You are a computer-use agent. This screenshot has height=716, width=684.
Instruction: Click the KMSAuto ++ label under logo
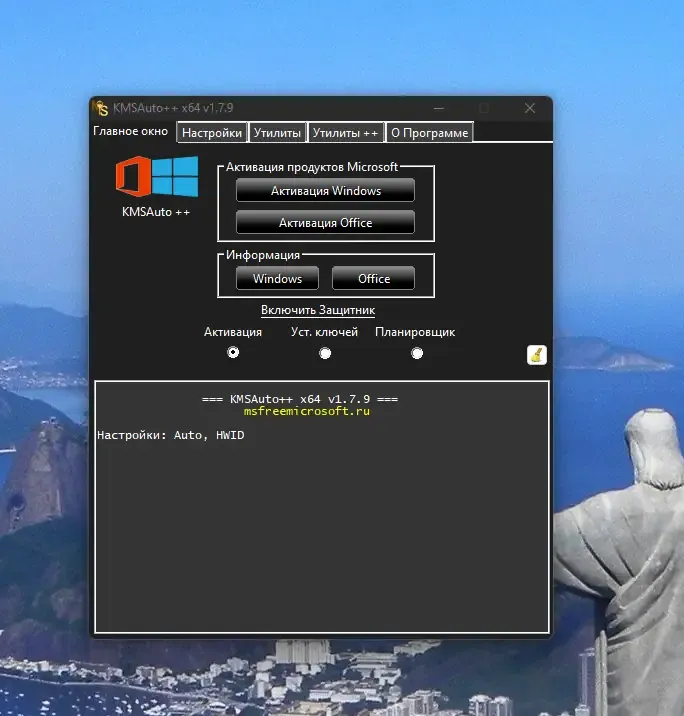(x=156, y=212)
